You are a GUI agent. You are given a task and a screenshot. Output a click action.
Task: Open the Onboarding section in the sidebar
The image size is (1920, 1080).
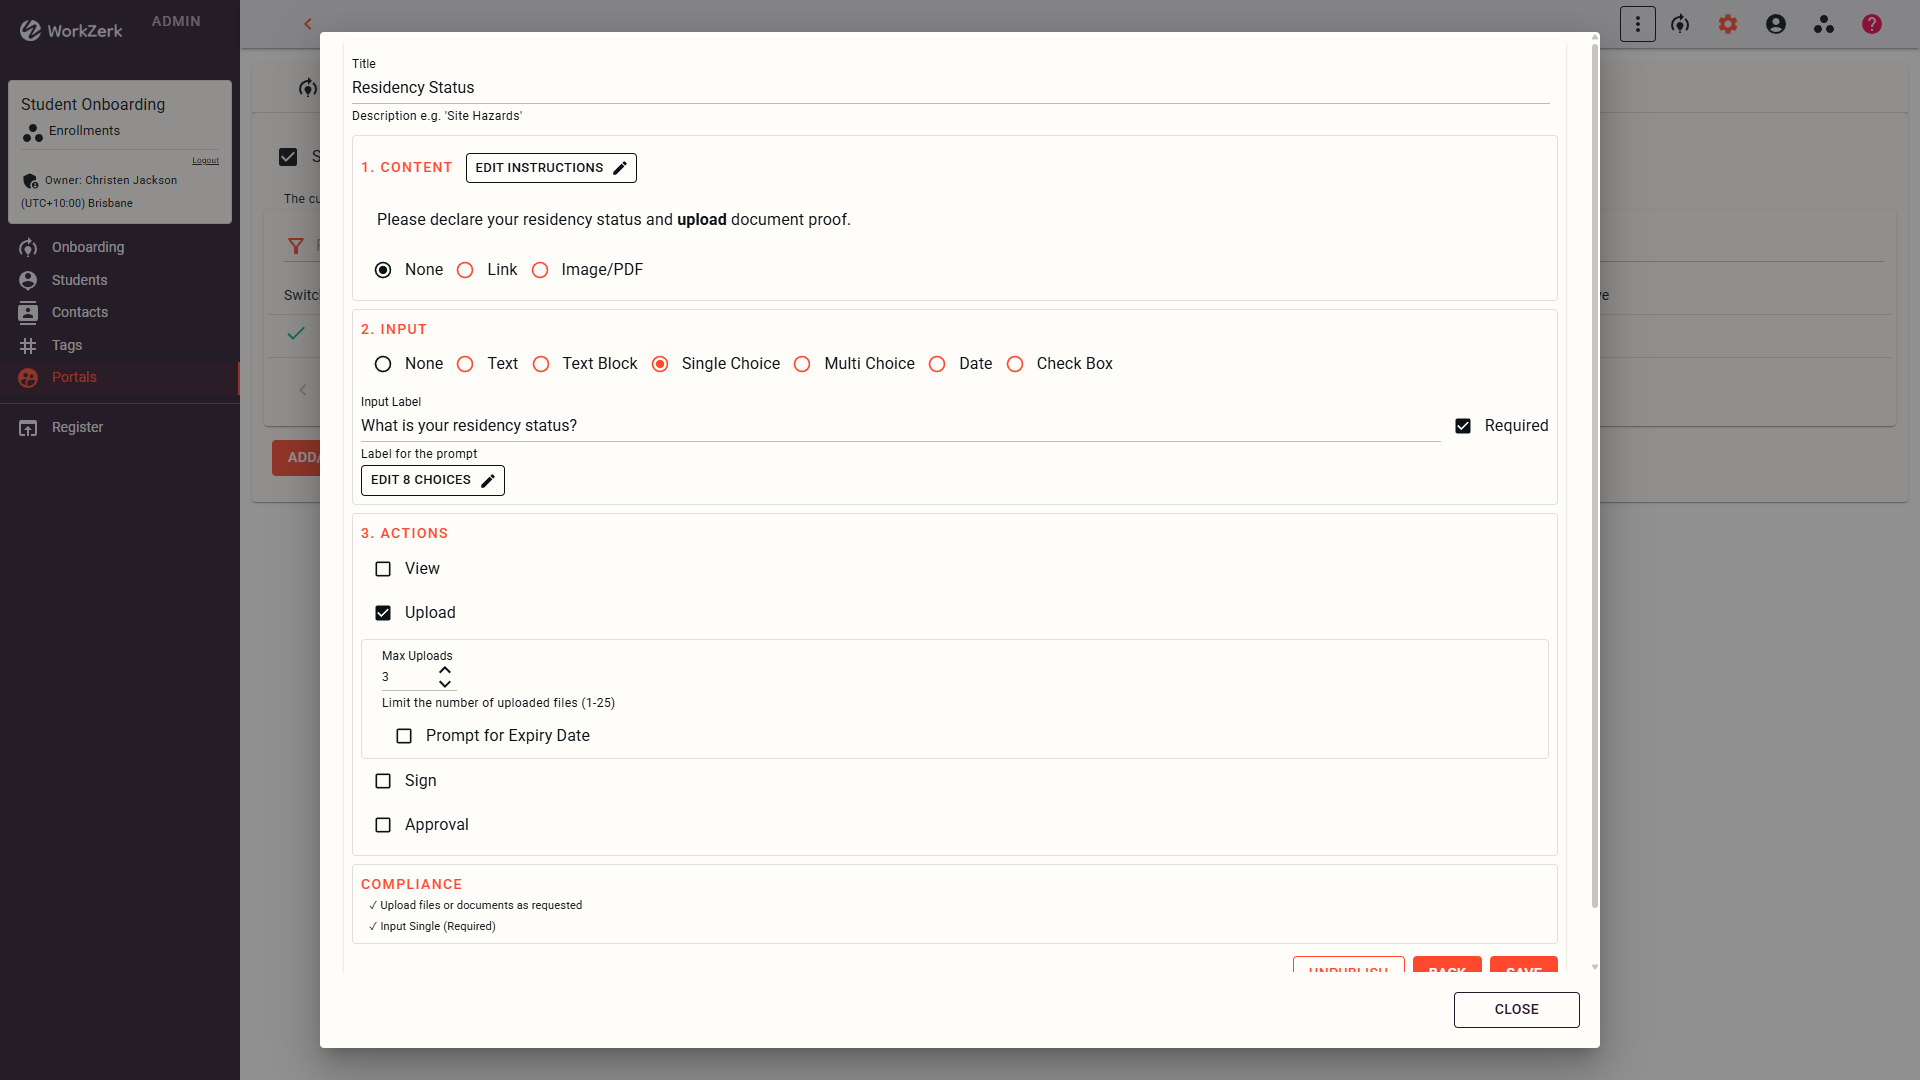click(x=87, y=247)
